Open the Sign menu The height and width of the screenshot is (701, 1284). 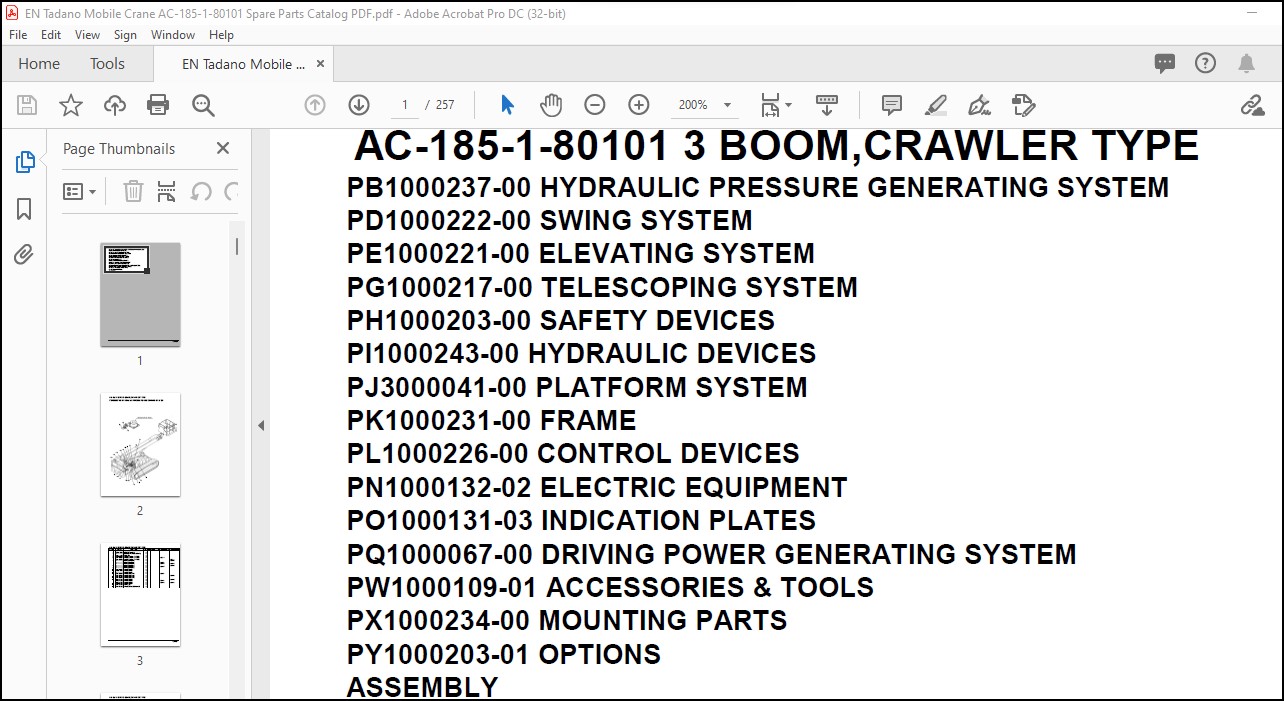[125, 34]
